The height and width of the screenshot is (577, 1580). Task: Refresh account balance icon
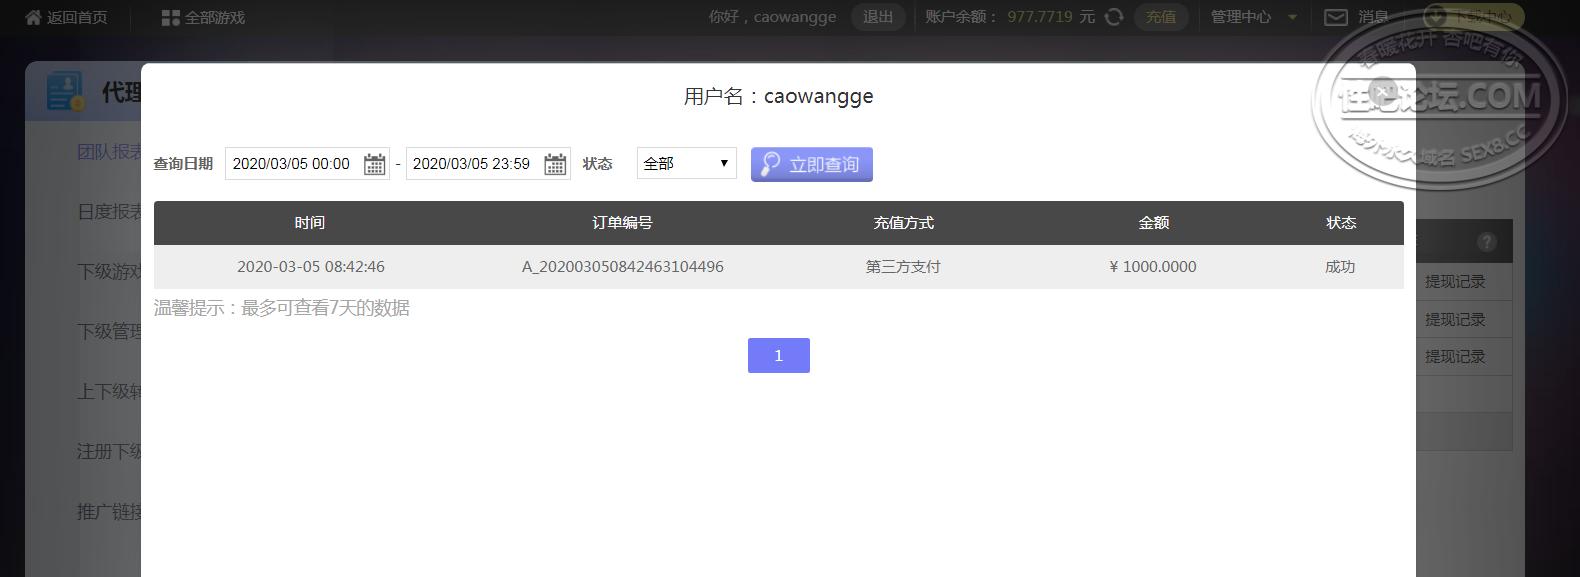coord(1114,17)
